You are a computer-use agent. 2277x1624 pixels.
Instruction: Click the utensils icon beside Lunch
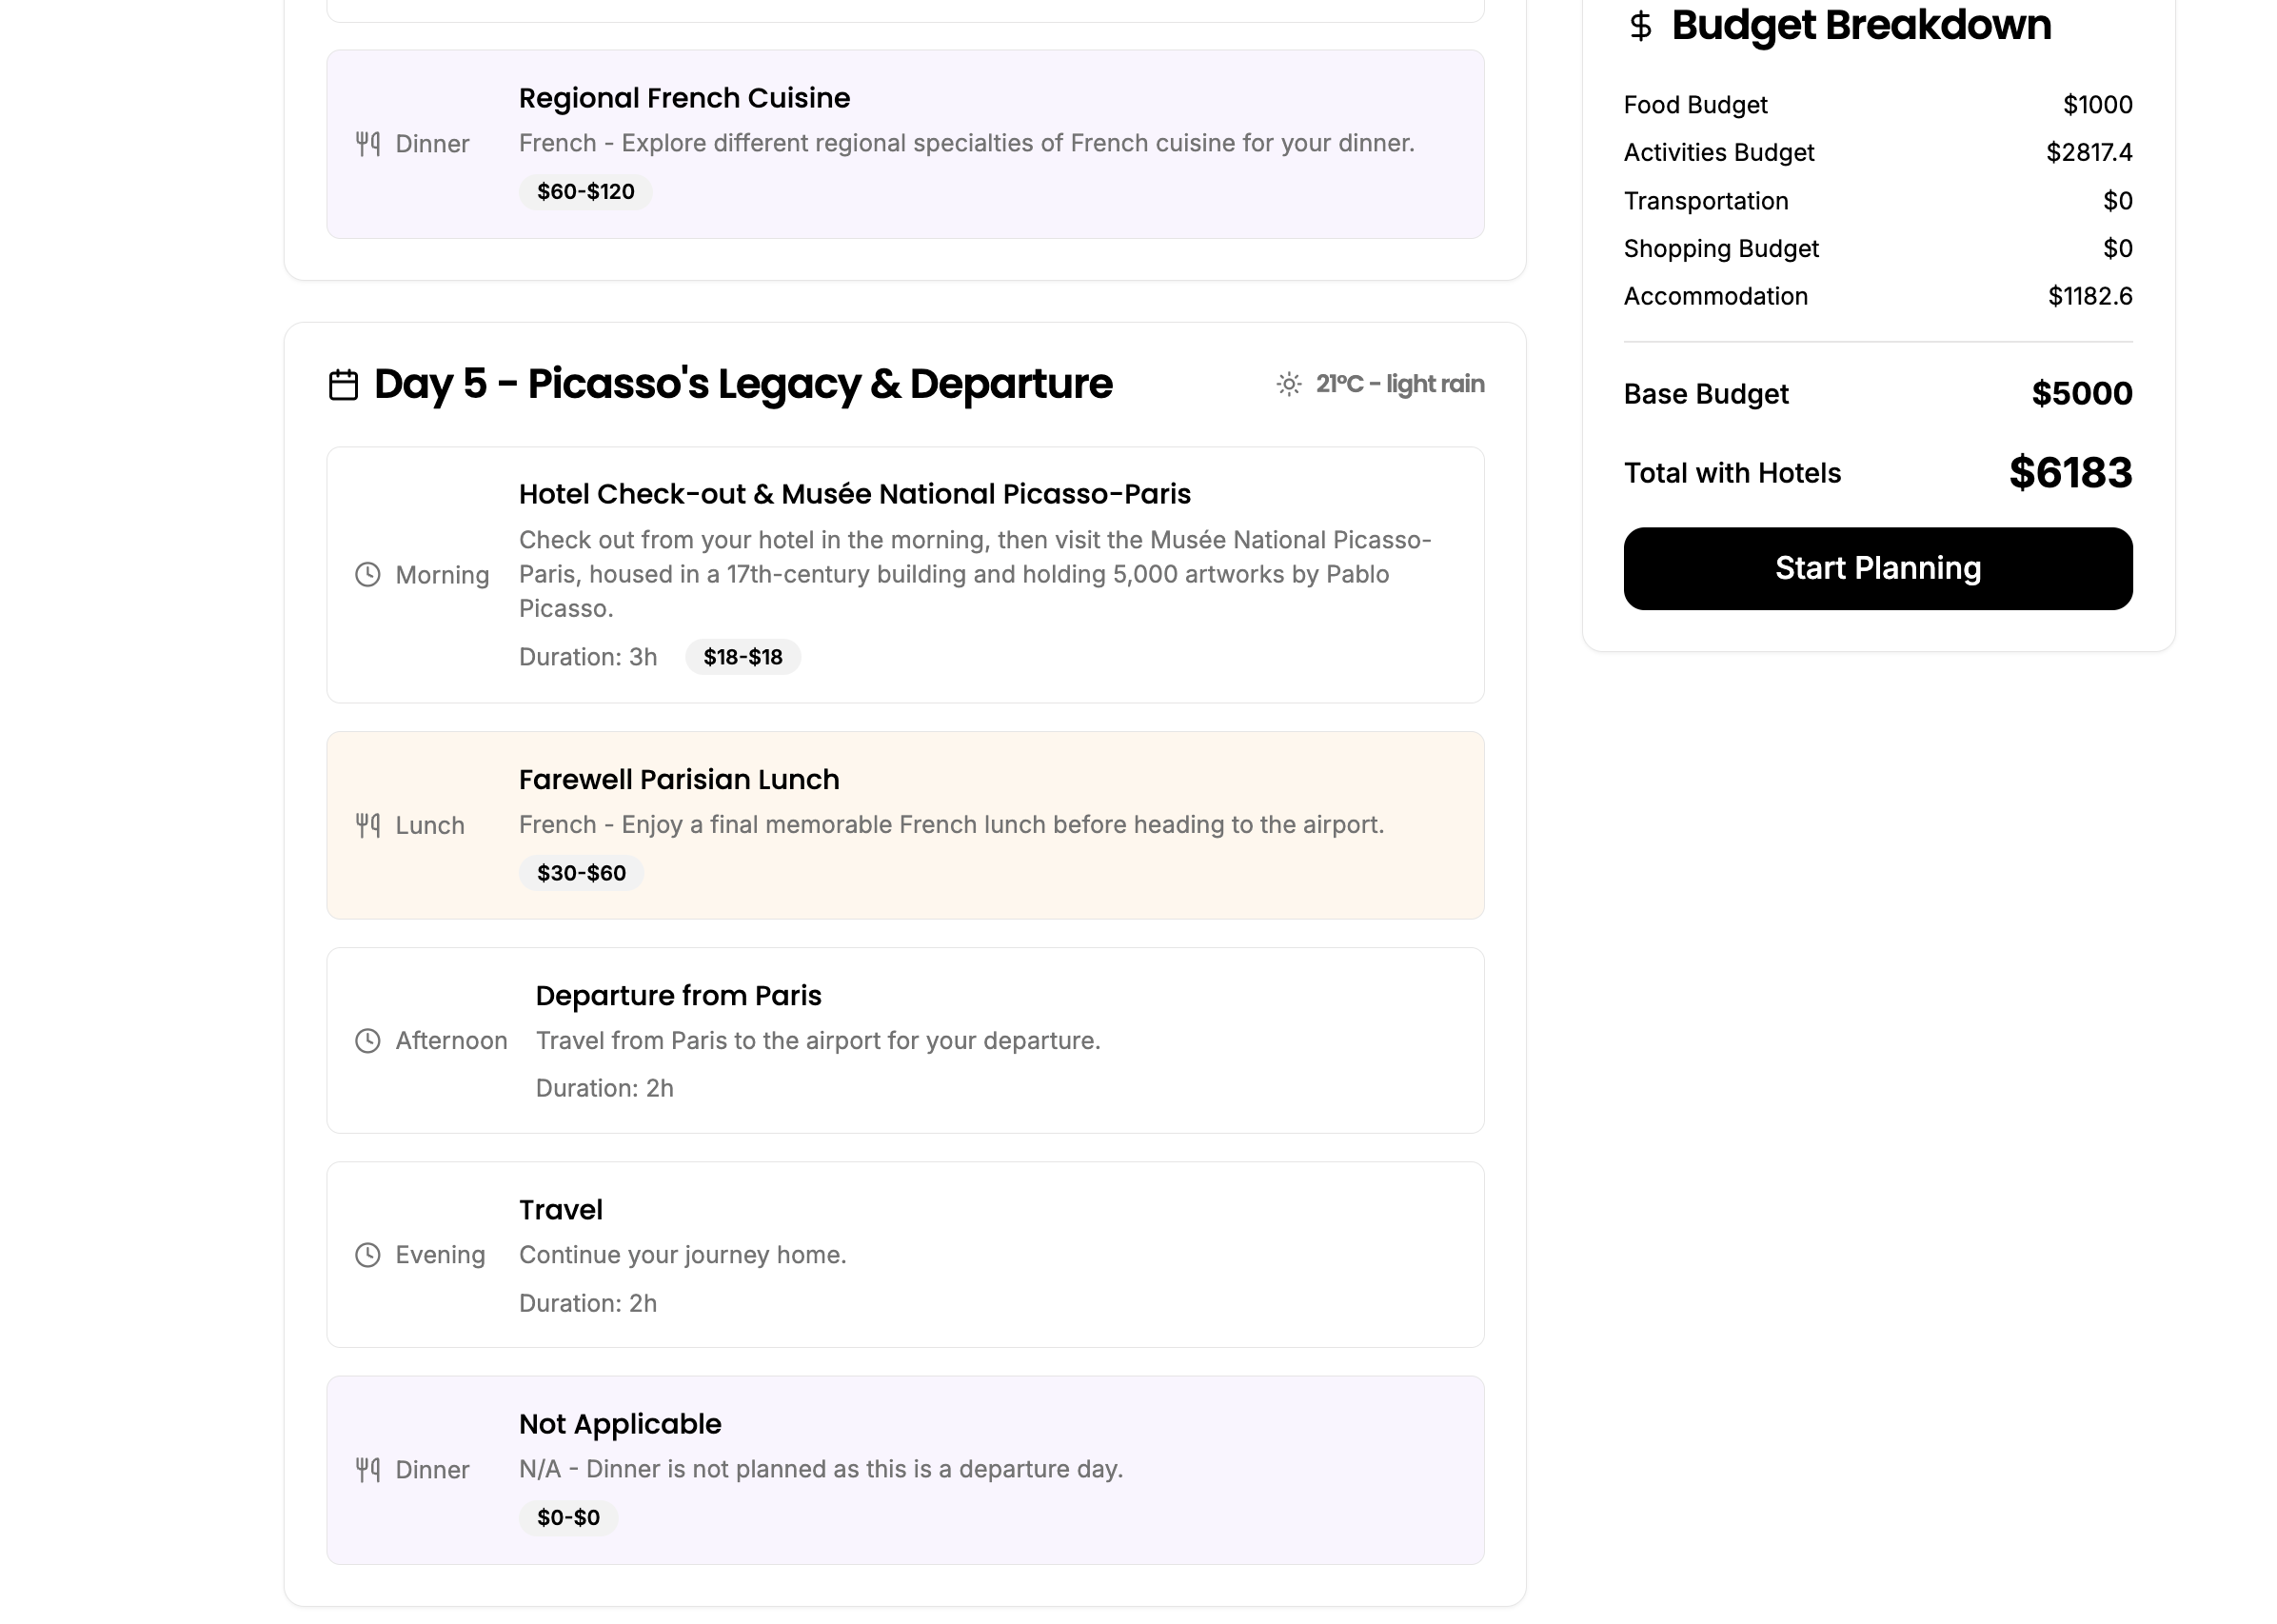coord(368,825)
